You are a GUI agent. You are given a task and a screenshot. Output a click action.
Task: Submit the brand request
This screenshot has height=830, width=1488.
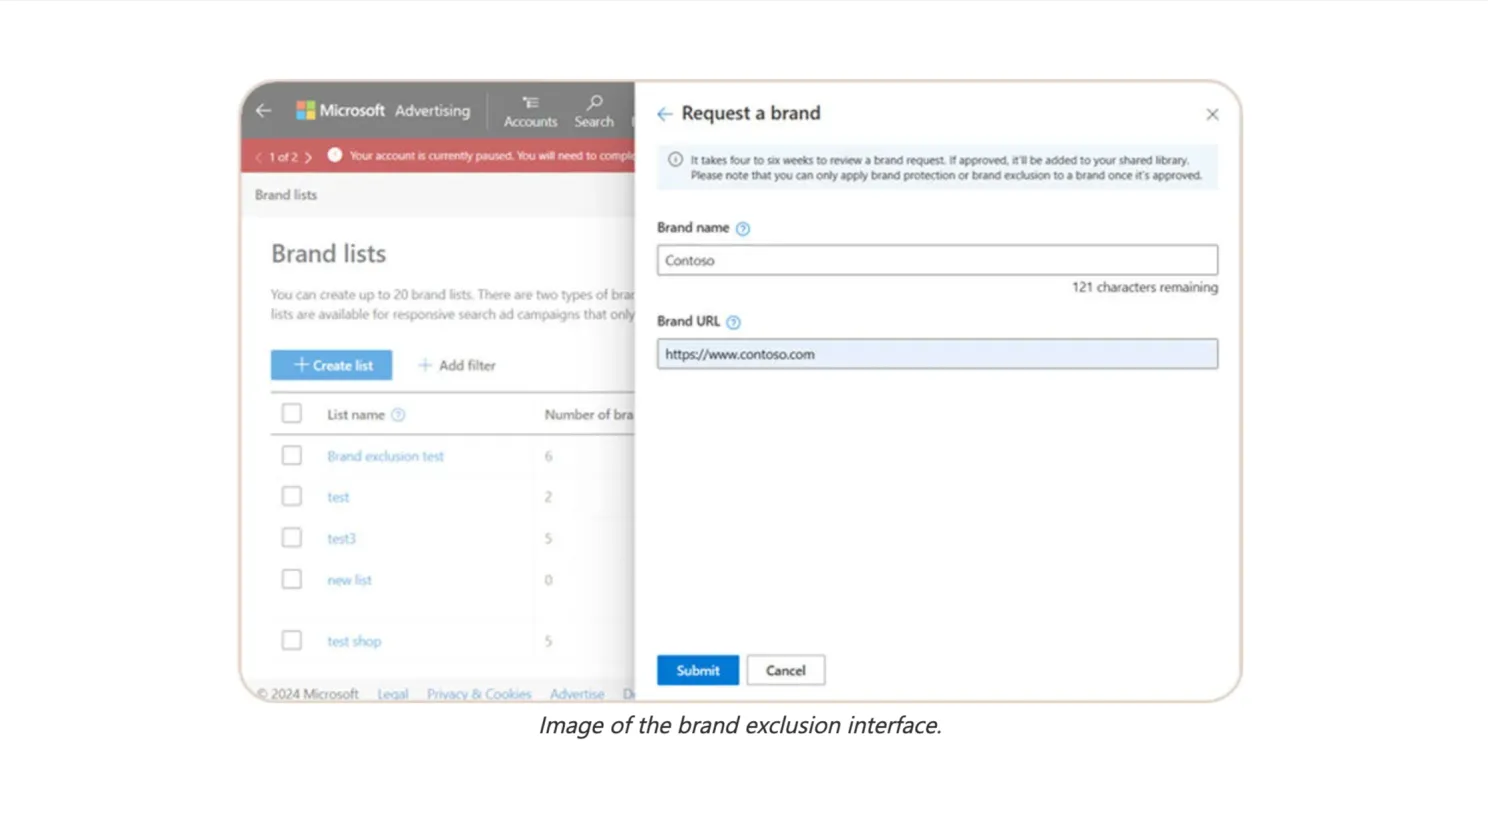coord(698,671)
